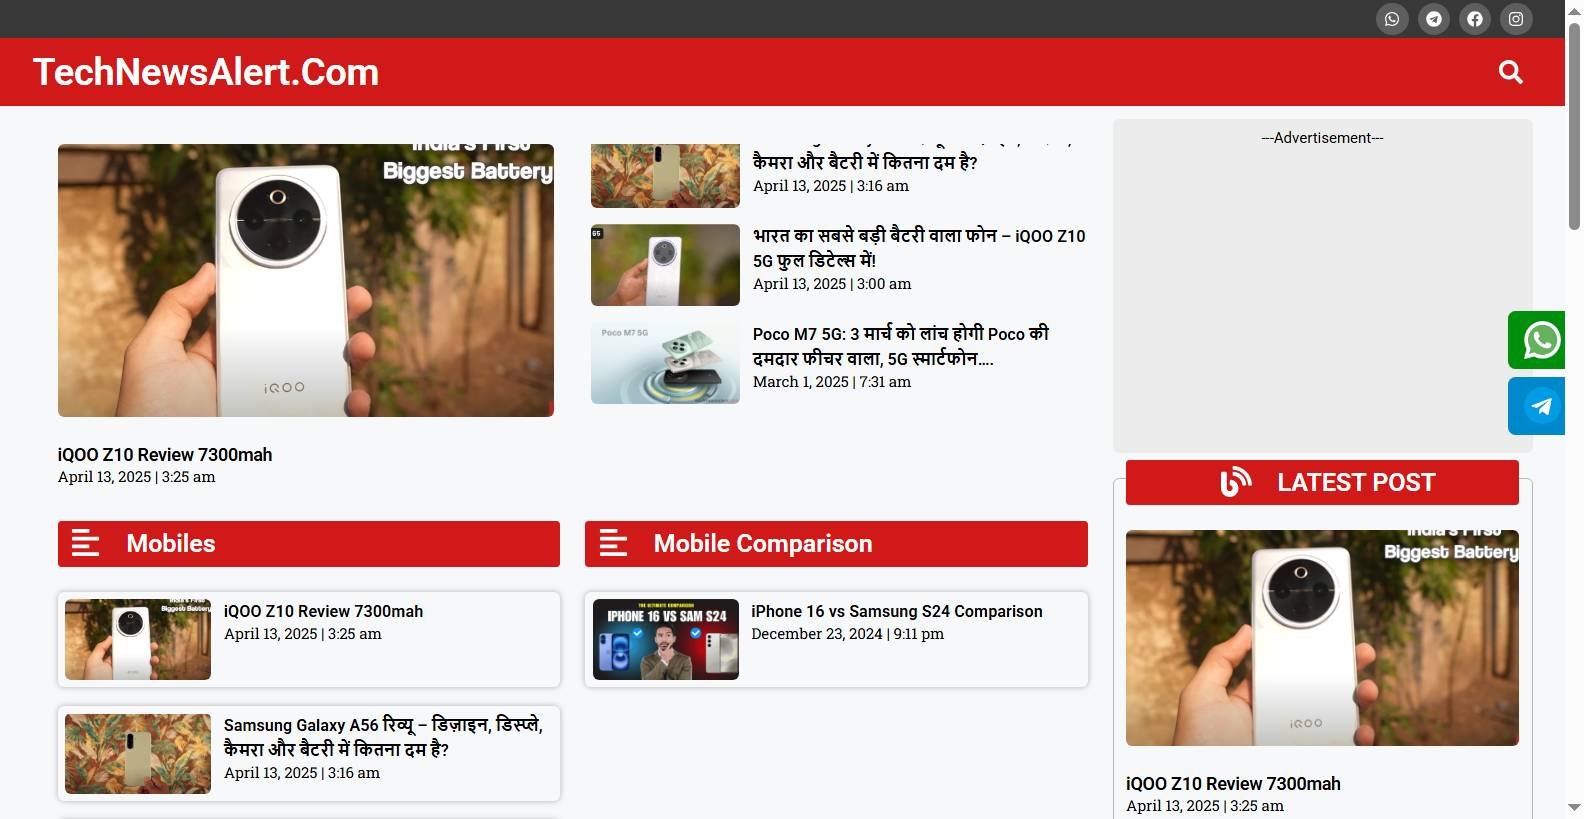
Task: Open WhatsApp icon in top bar
Action: click(x=1391, y=19)
